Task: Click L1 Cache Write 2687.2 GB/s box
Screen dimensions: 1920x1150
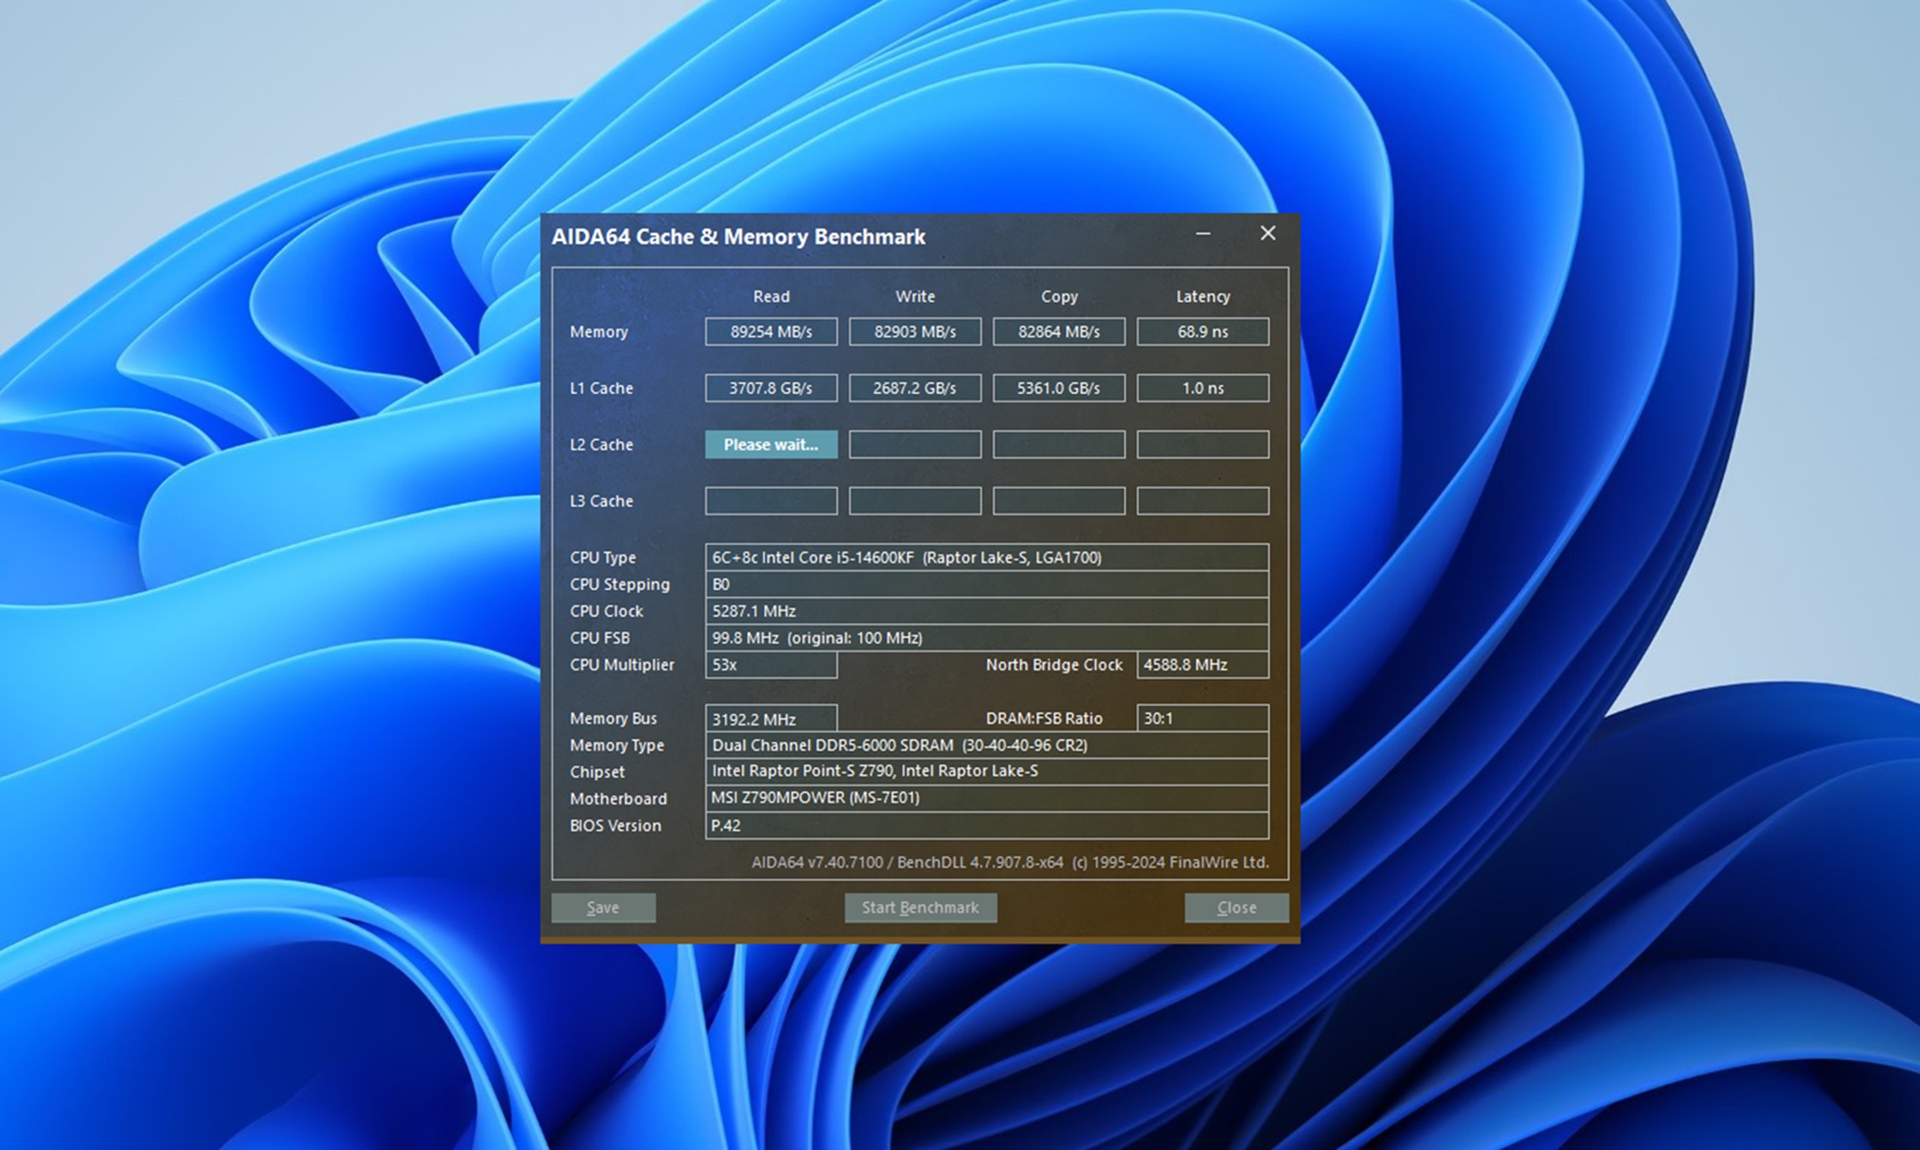Action: tap(914, 388)
